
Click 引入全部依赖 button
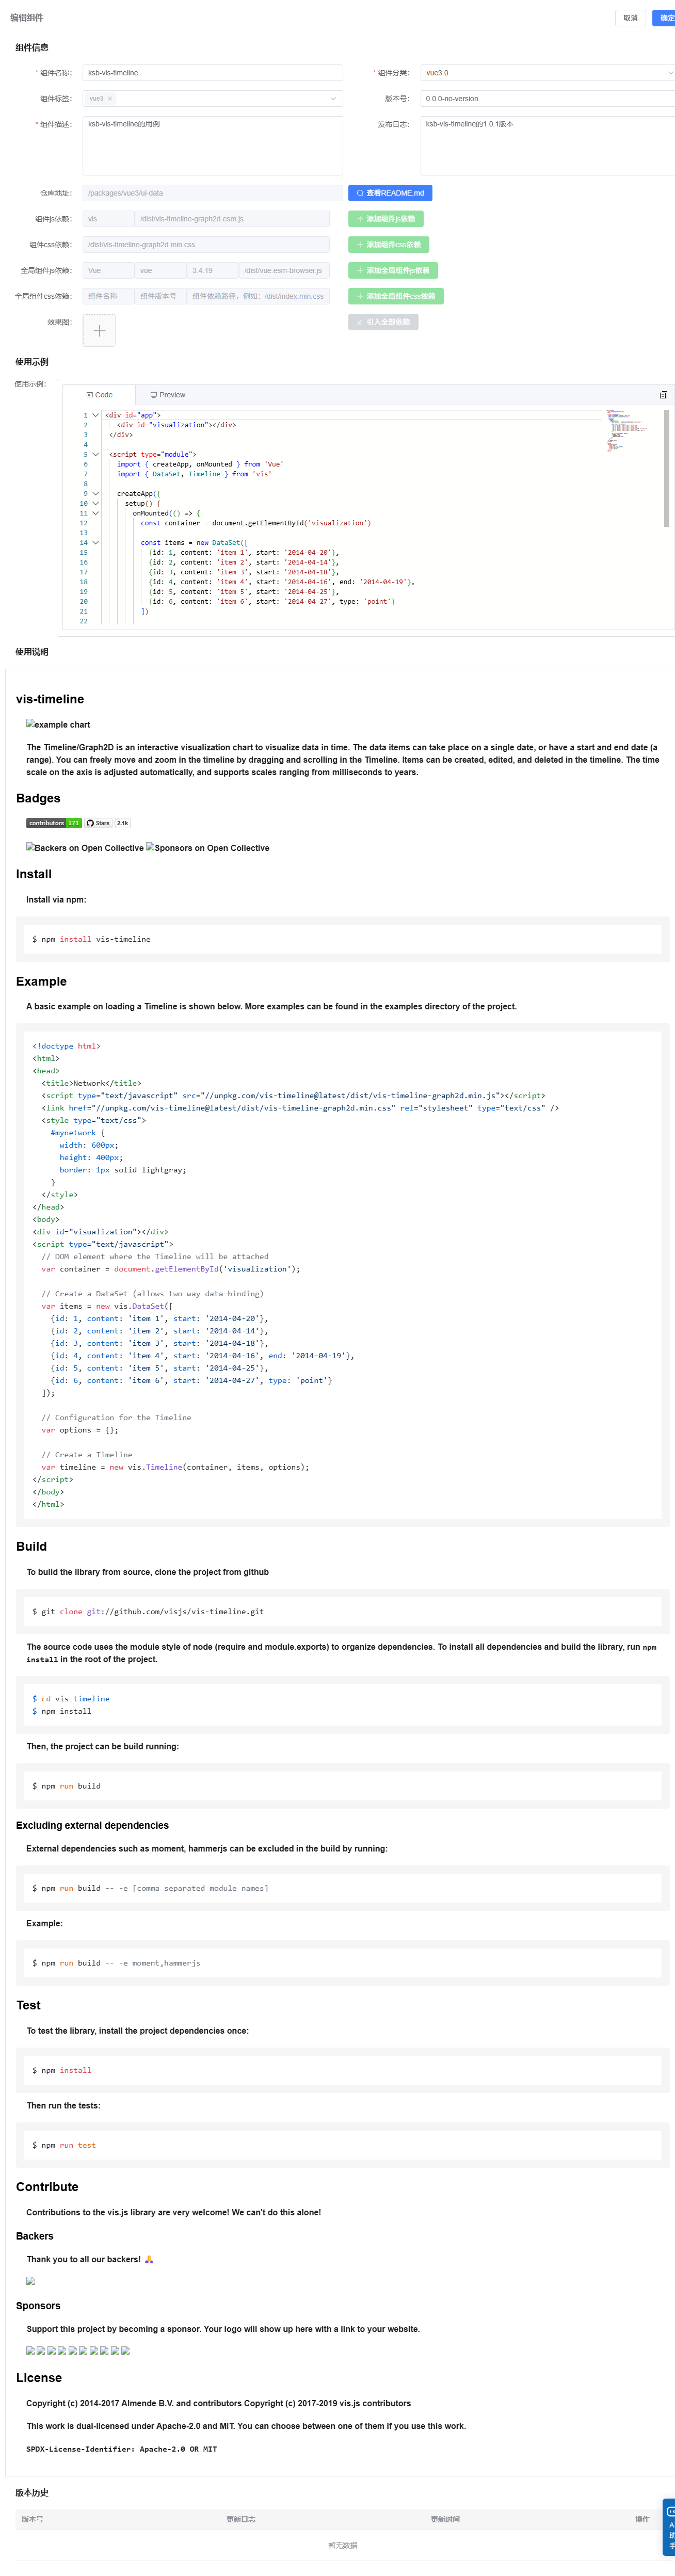pyautogui.click(x=383, y=323)
